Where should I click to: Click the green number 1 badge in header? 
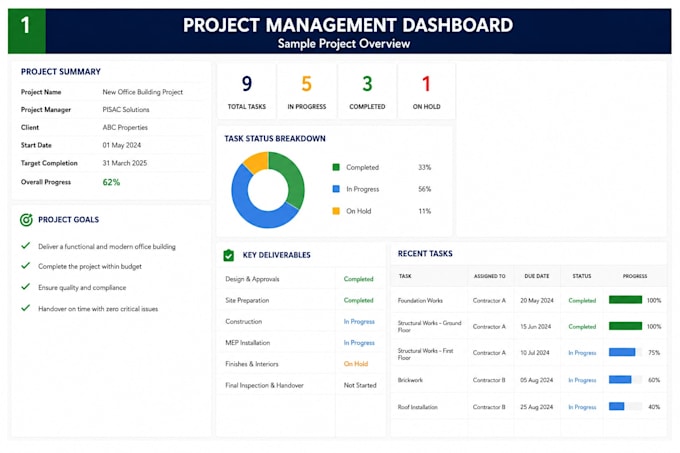pos(26,31)
